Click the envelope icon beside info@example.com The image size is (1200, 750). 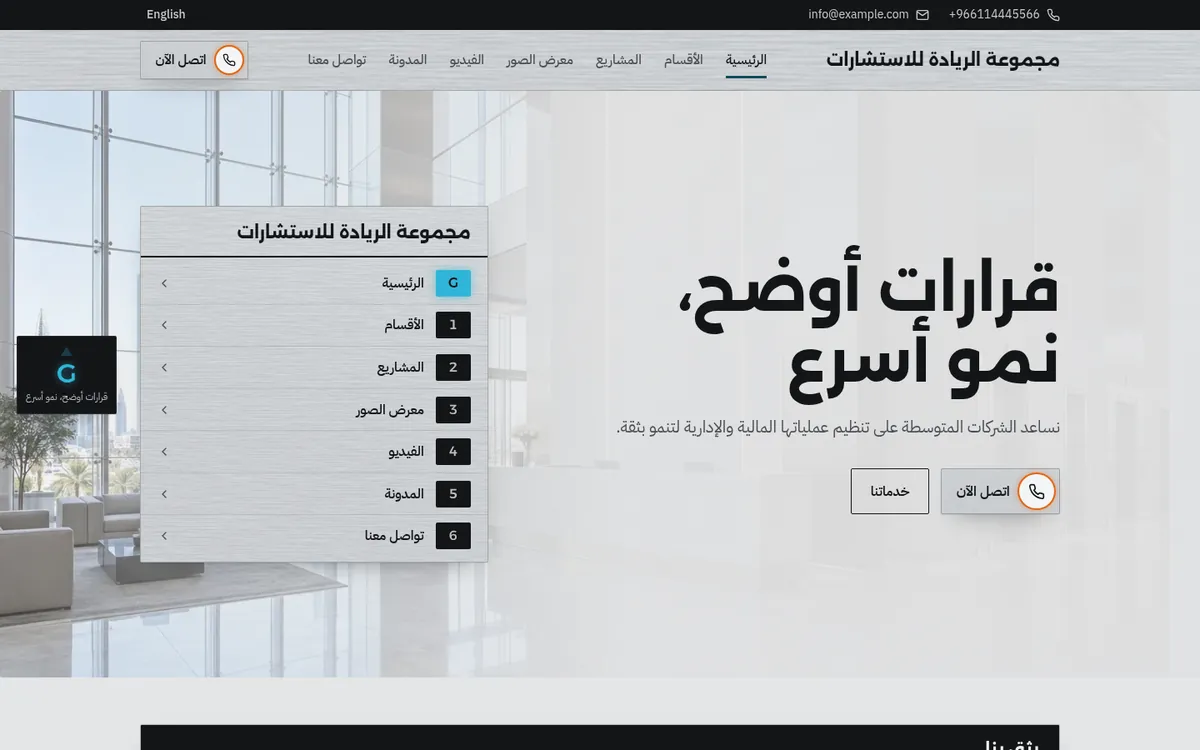tap(922, 15)
